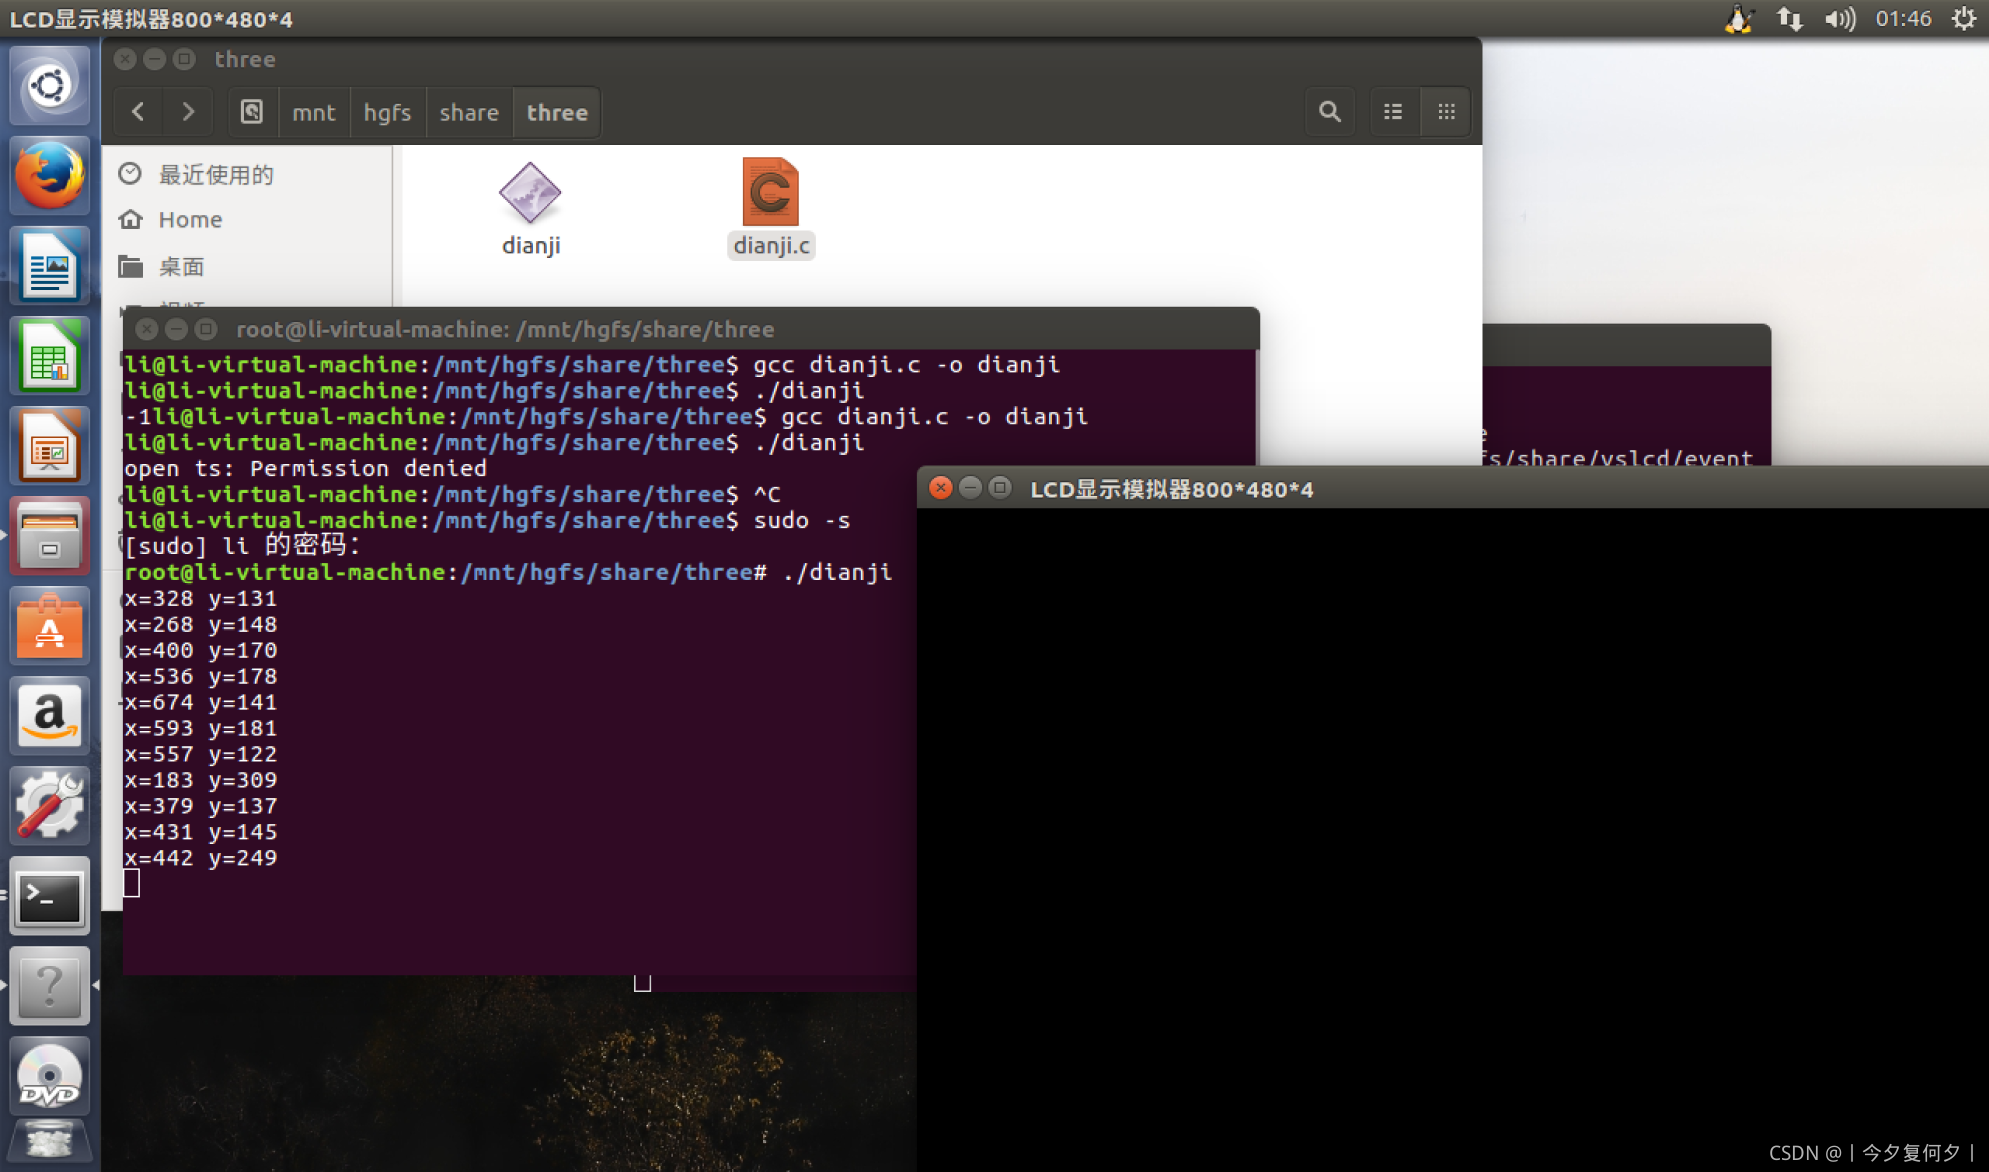Open the update indicator menu in top bar

coord(1789,18)
